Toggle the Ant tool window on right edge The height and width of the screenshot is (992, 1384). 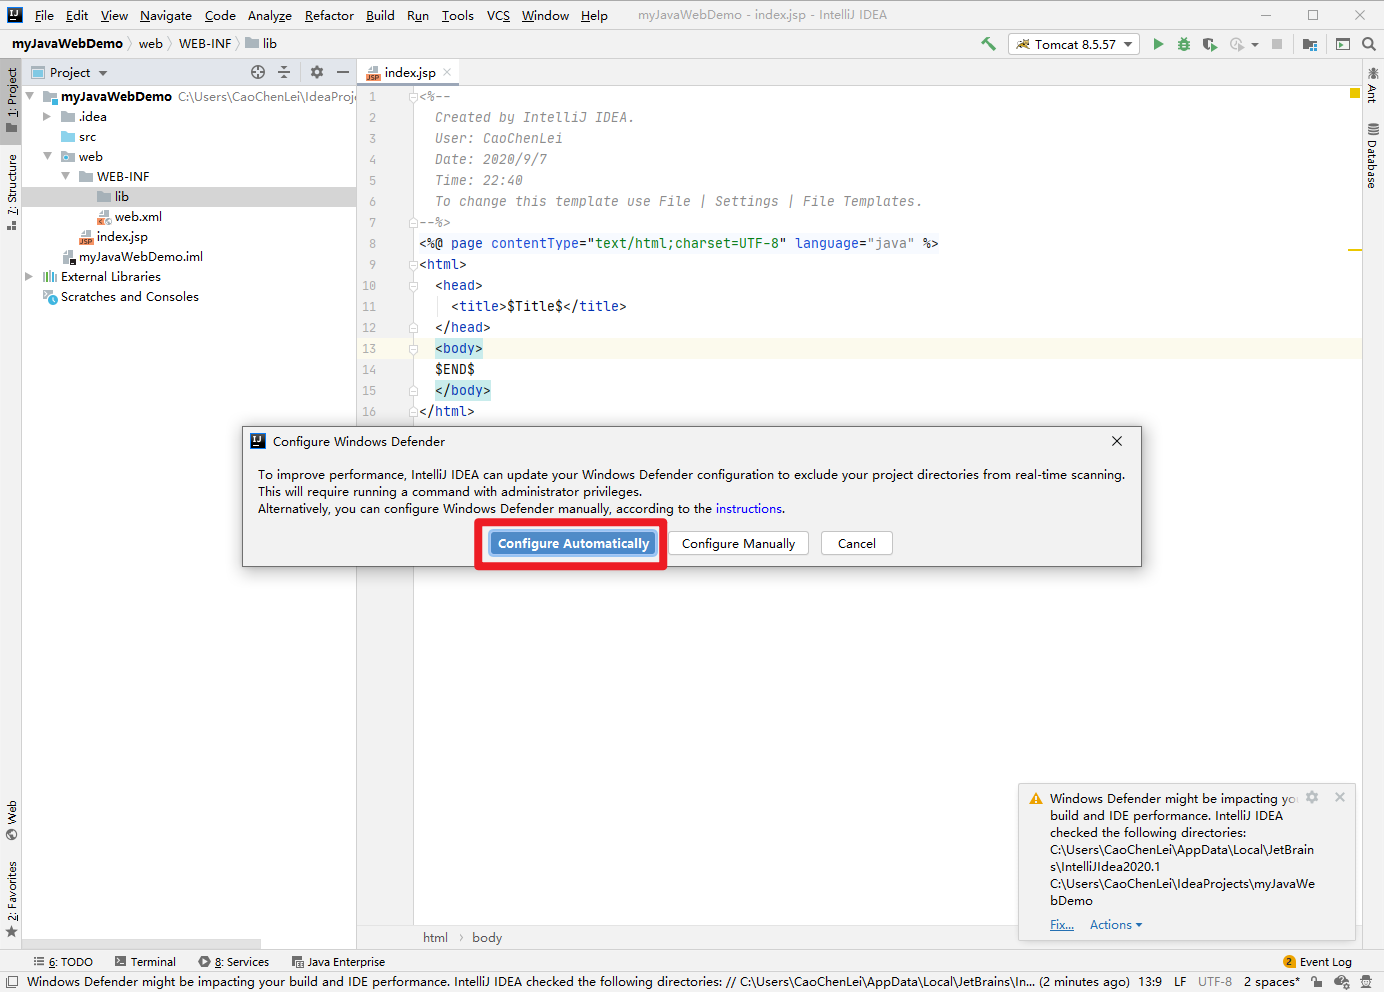(x=1372, y=84)
